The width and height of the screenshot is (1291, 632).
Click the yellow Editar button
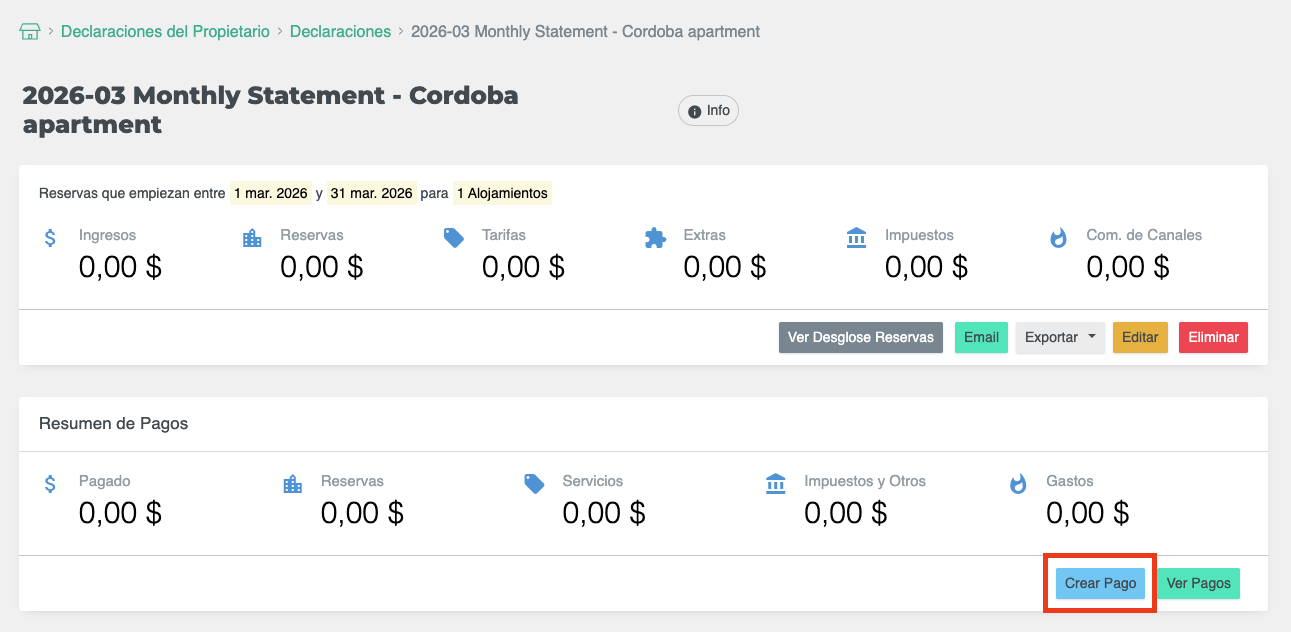[1140, 338]
